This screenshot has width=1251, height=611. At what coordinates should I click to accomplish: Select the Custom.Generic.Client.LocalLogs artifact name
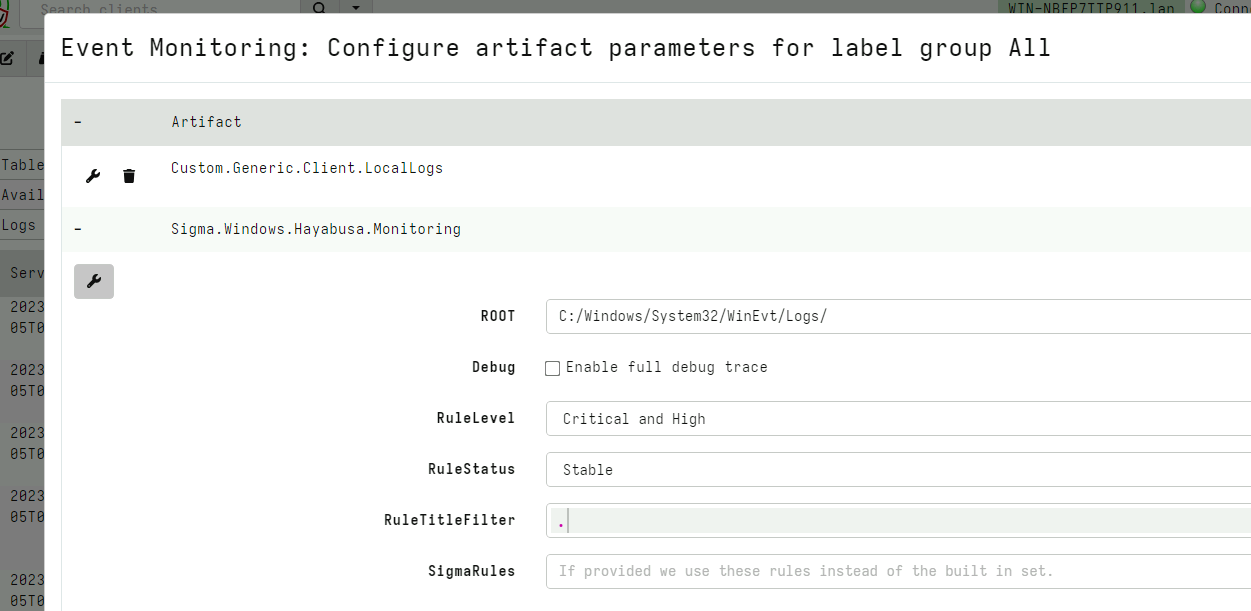click(306, 168)
